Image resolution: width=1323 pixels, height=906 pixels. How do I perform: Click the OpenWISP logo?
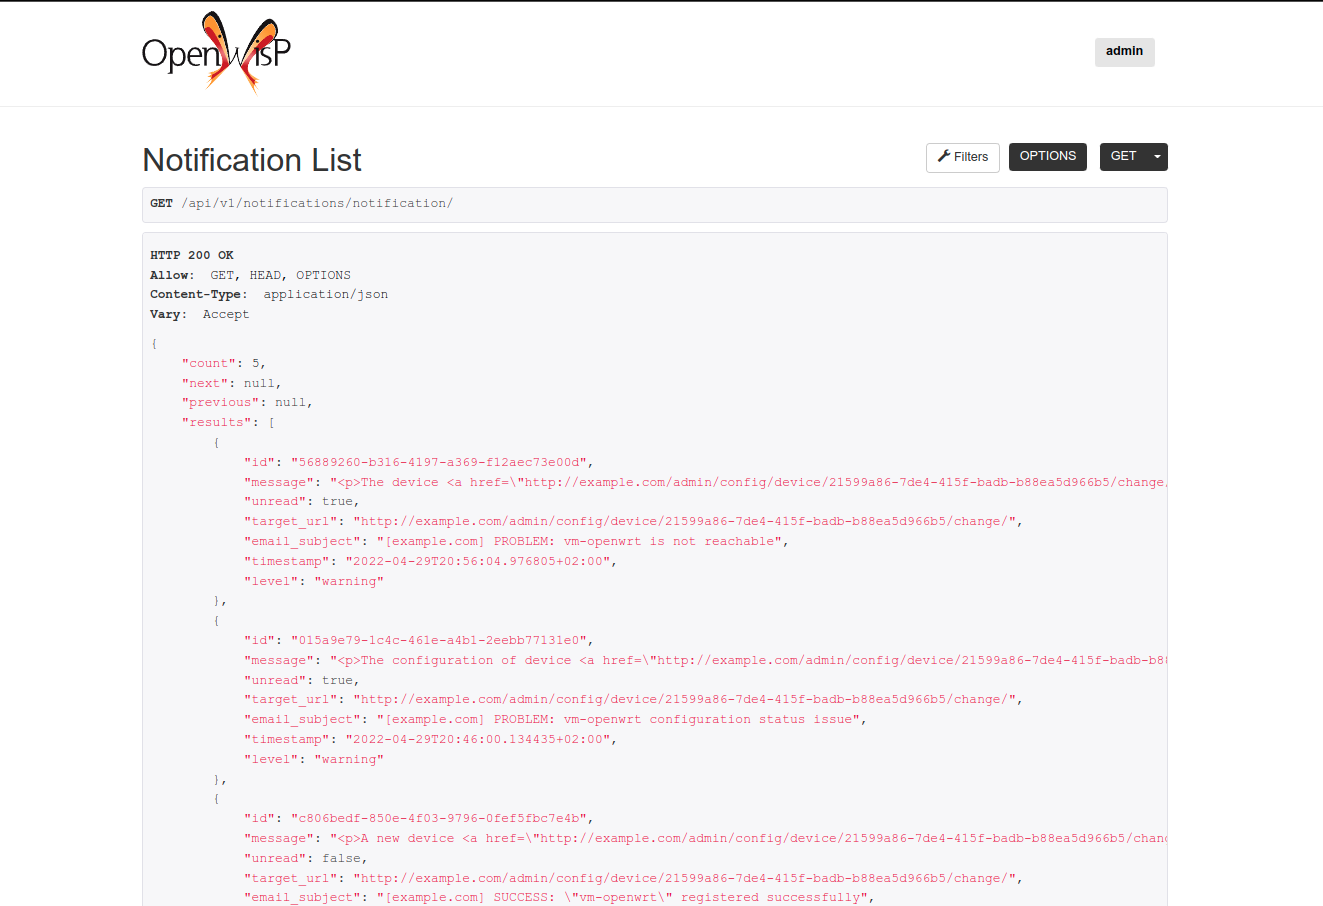pos(215,51)
